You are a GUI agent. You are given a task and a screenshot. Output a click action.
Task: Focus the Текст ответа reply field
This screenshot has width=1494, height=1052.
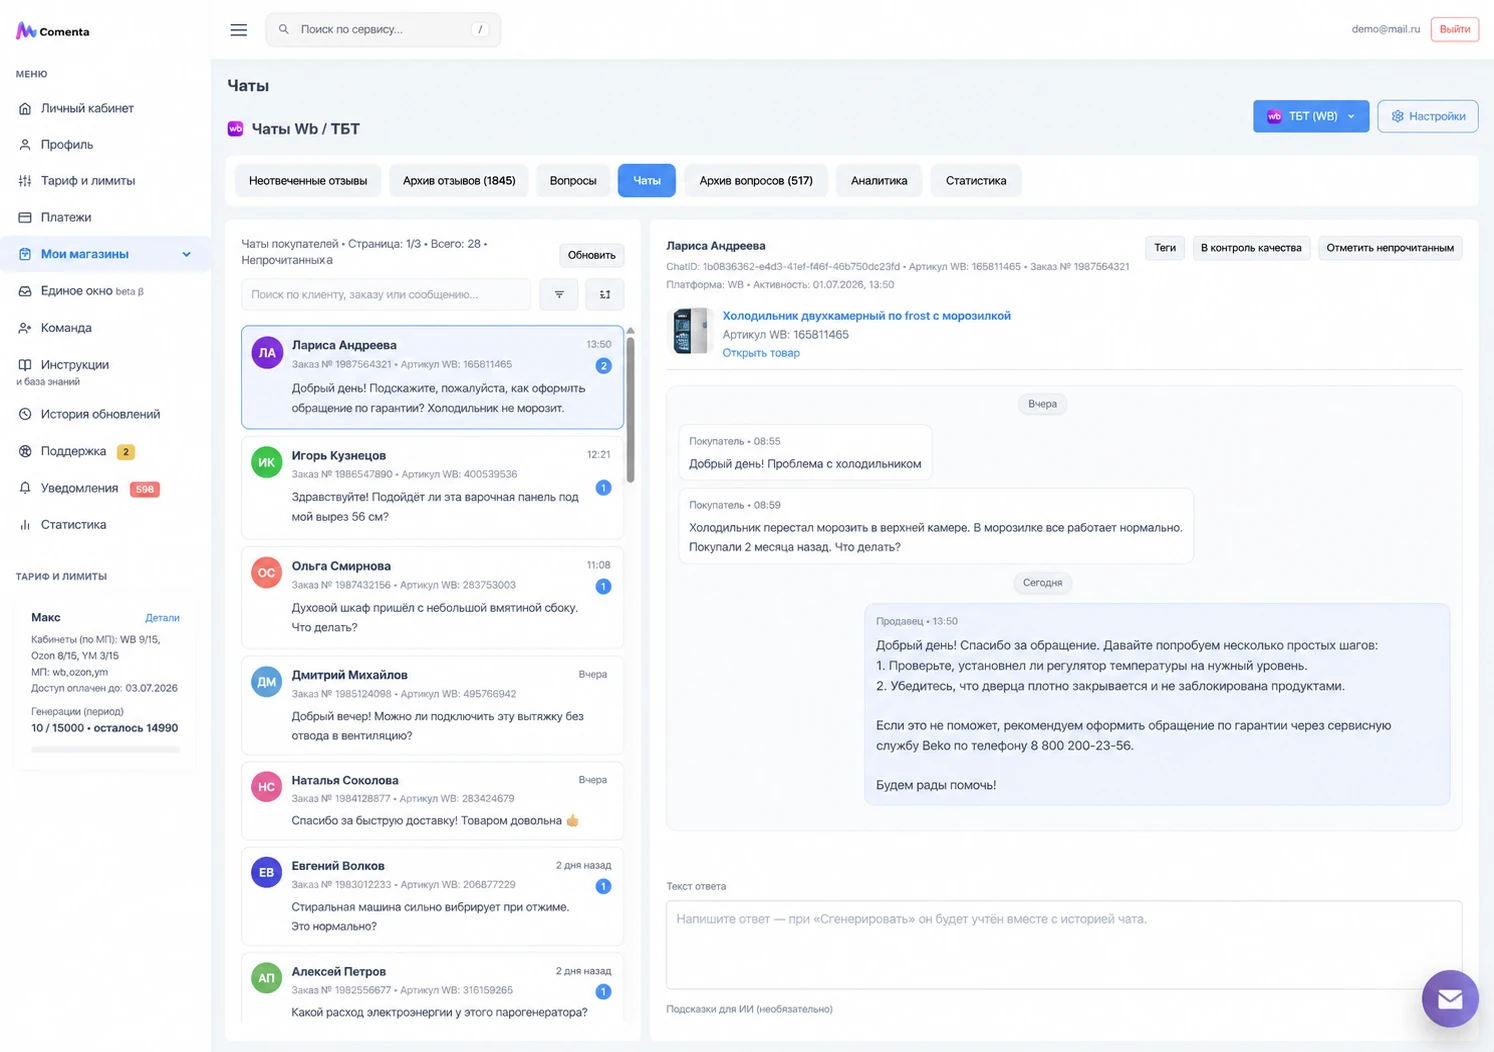coord(1064,945)
